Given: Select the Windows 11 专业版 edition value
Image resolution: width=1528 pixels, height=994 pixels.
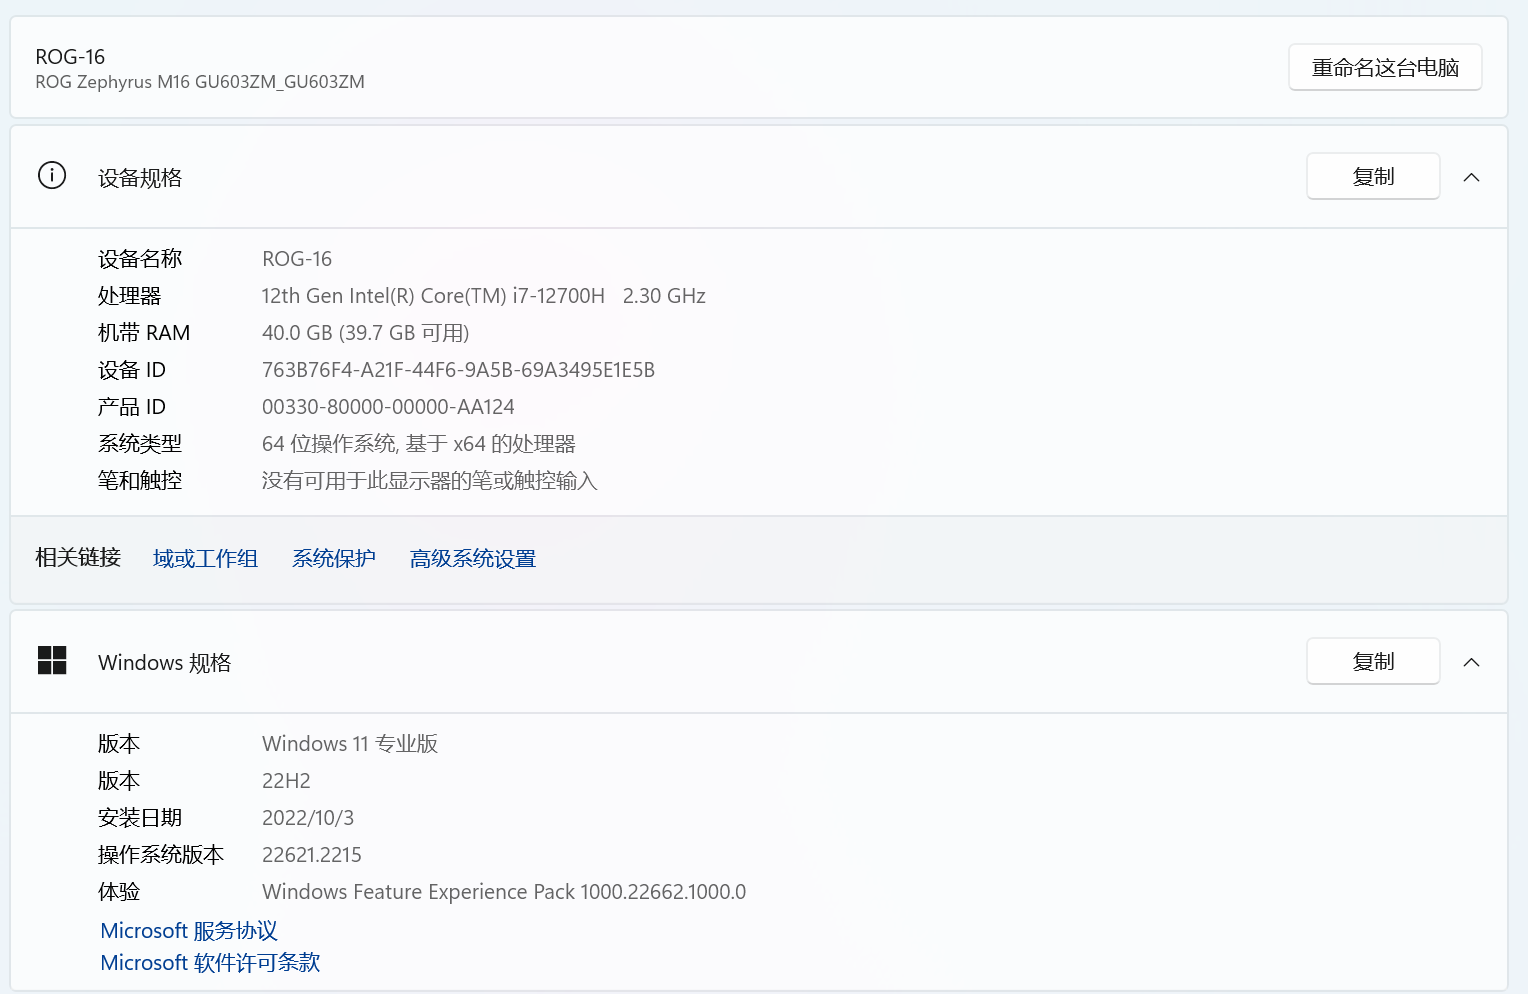Looking at the screenshot, I should click(350, 744).
